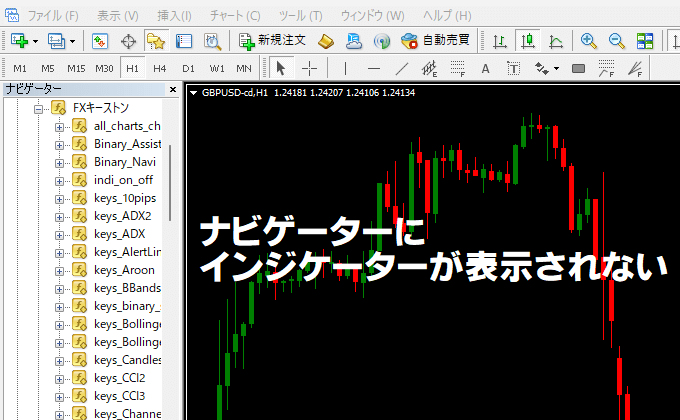
Task: Select the cursor arrow tool
Action: tap(281, 68)
